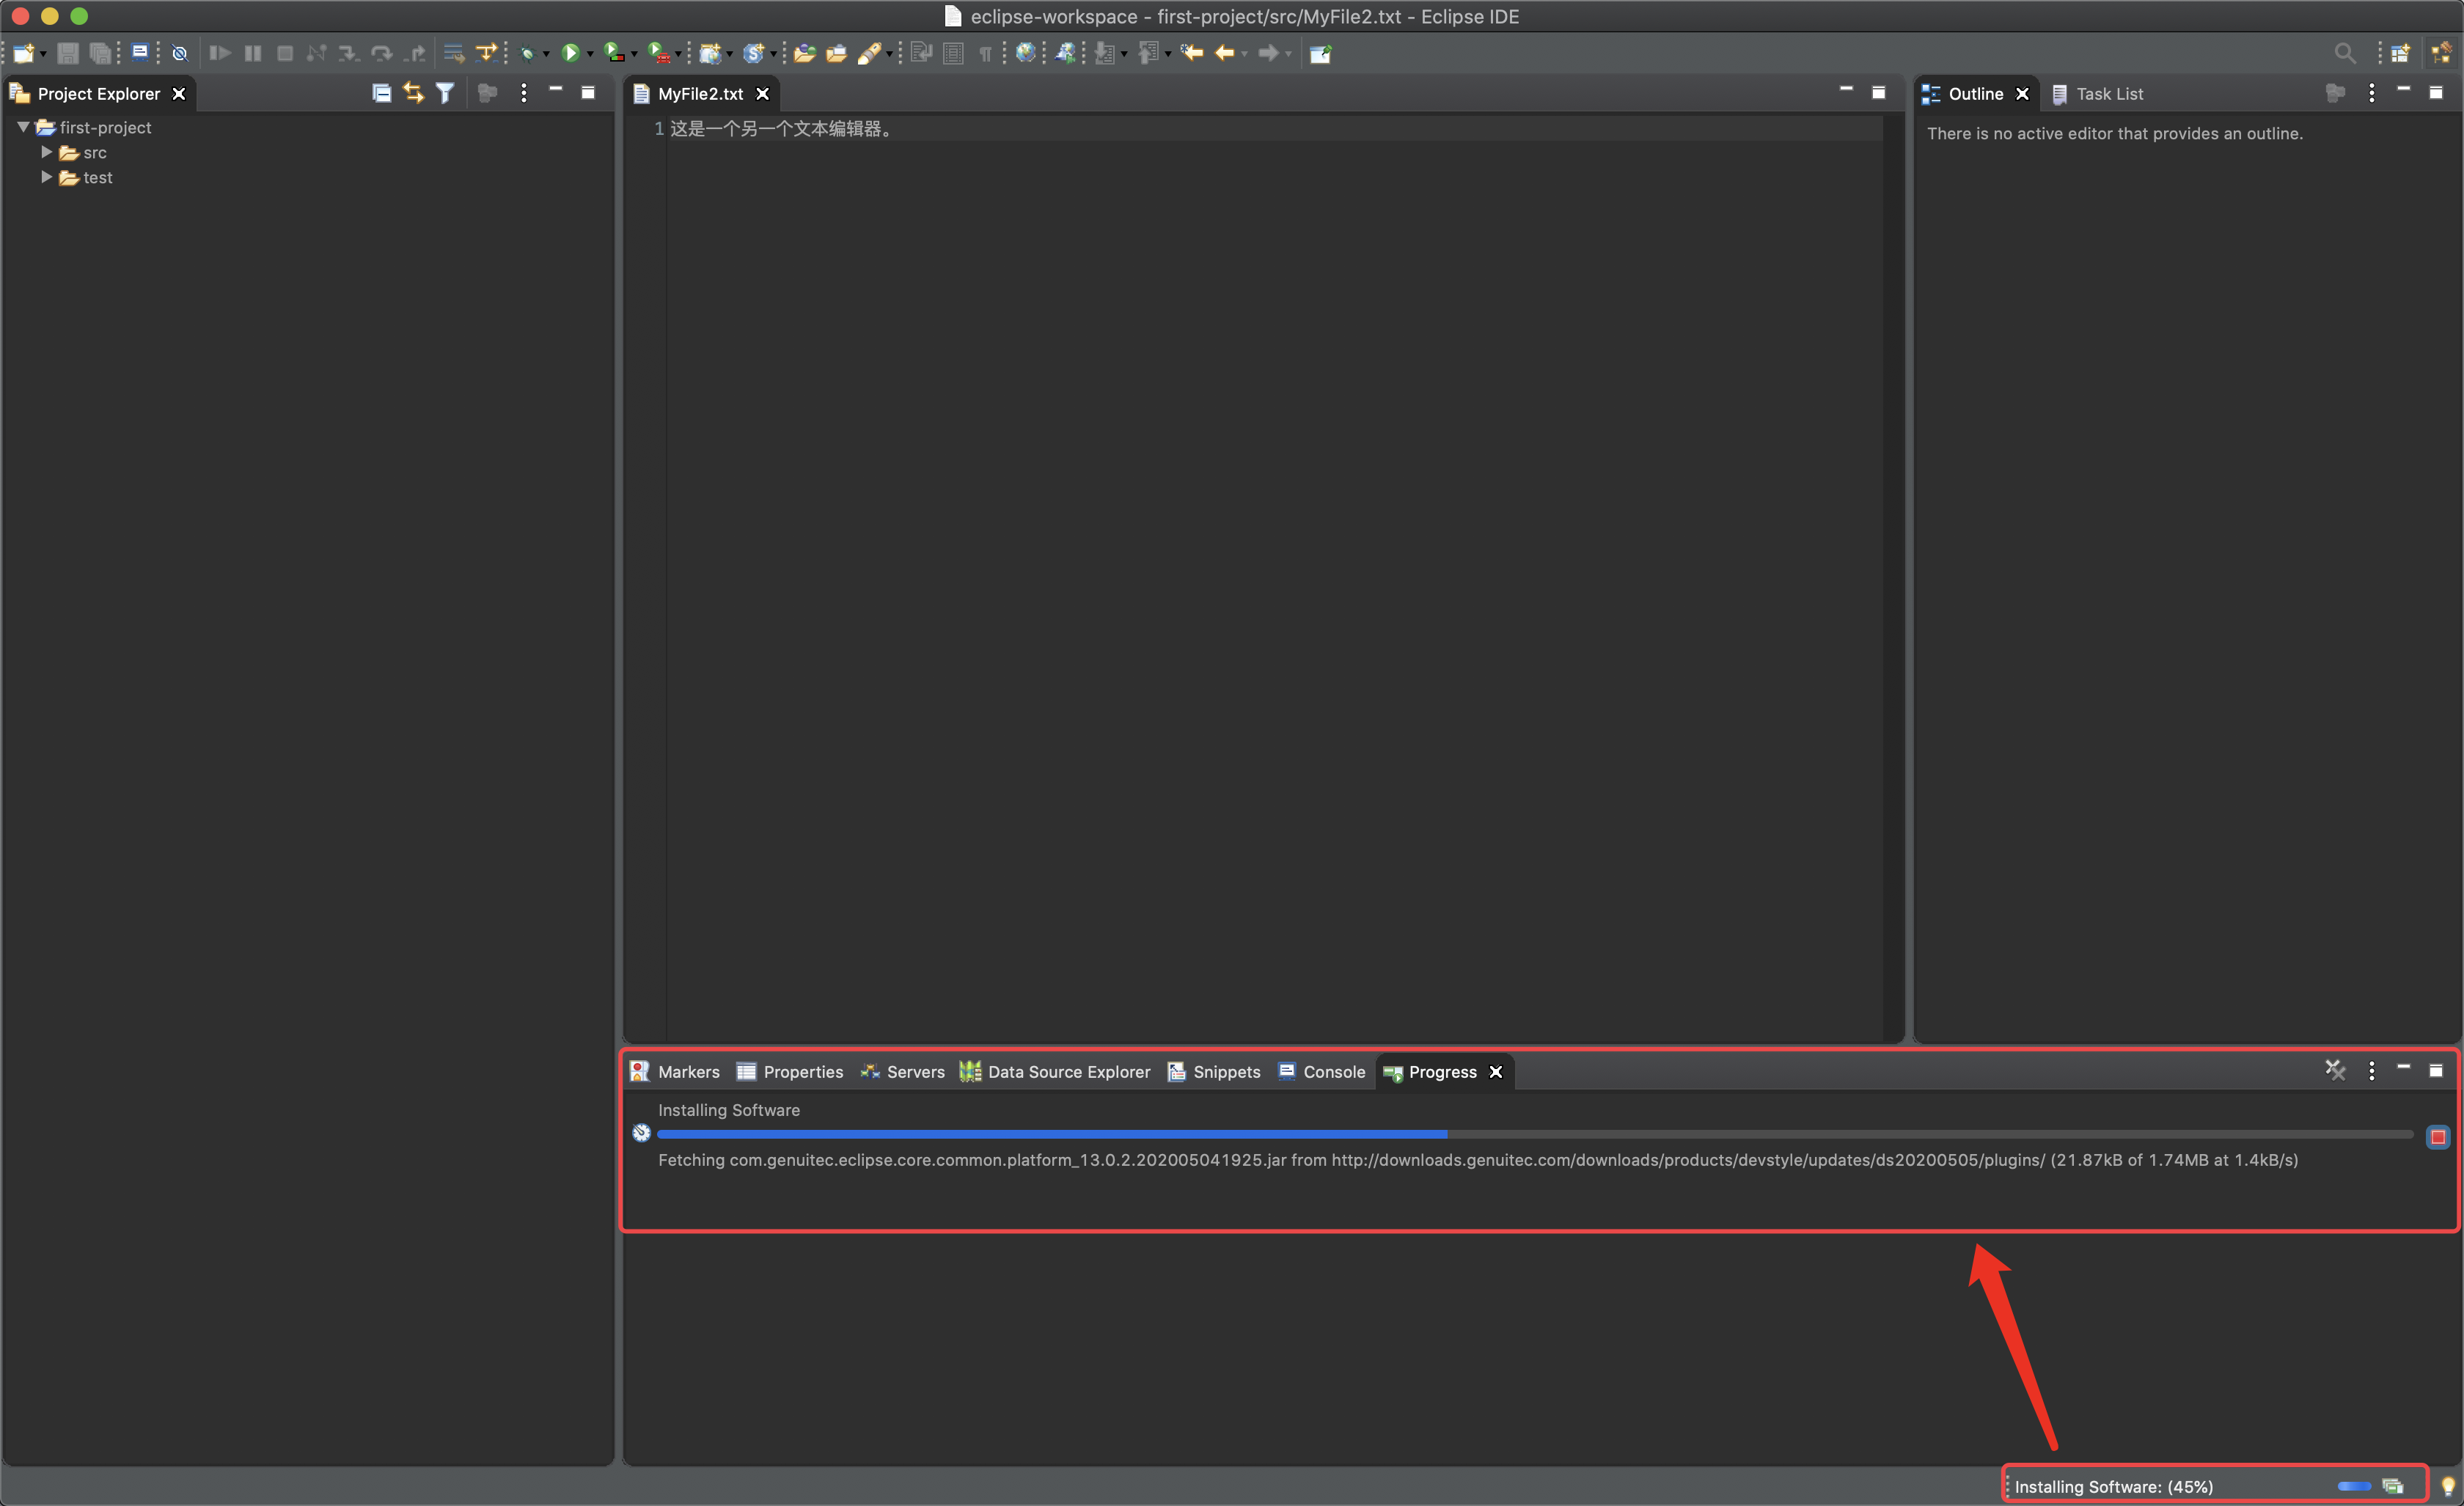The image size is (2464, 1506).
Task: Click the Debug bug icon
Action: (527, 53)
